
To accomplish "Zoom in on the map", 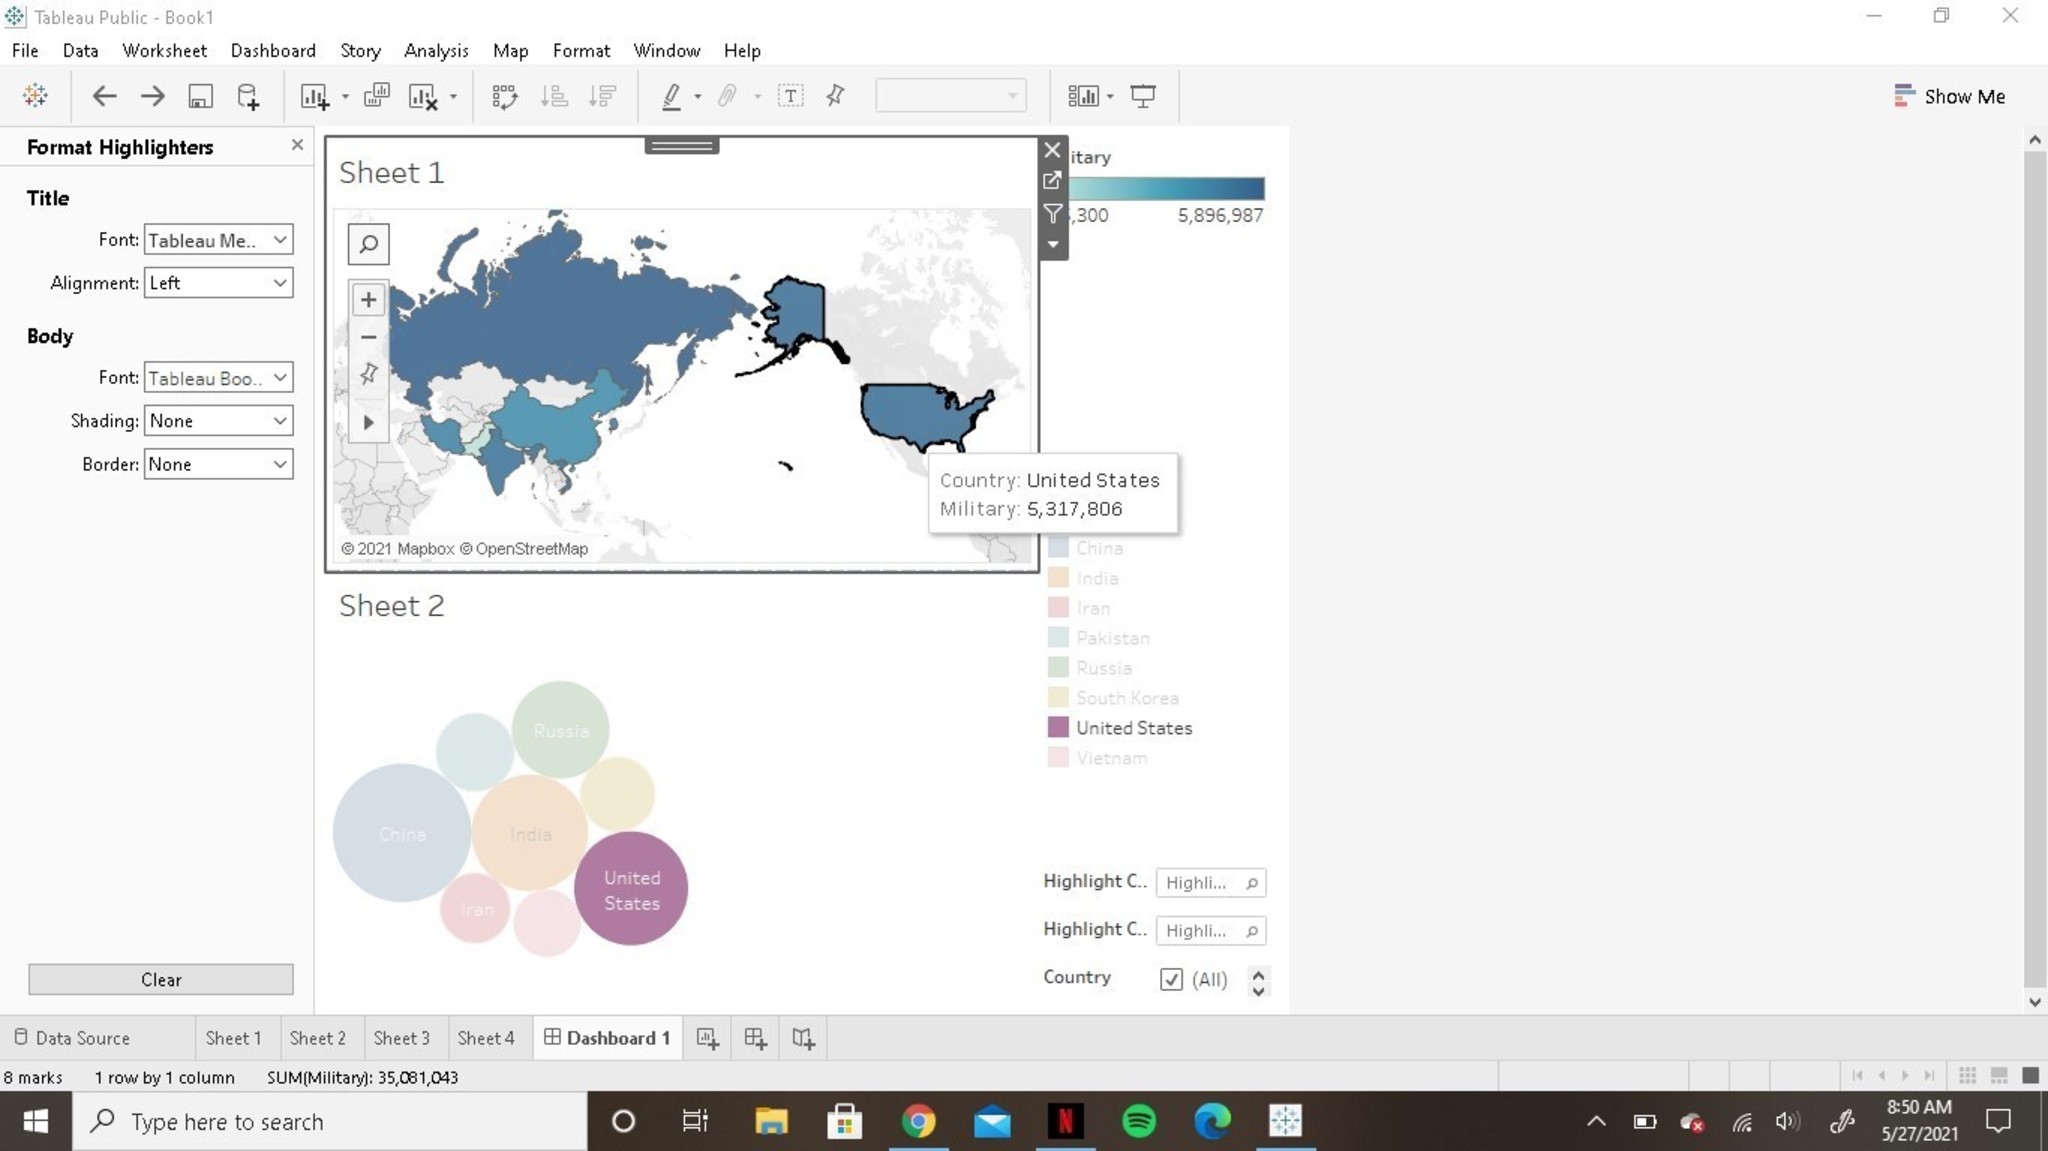I will [368, 300].
